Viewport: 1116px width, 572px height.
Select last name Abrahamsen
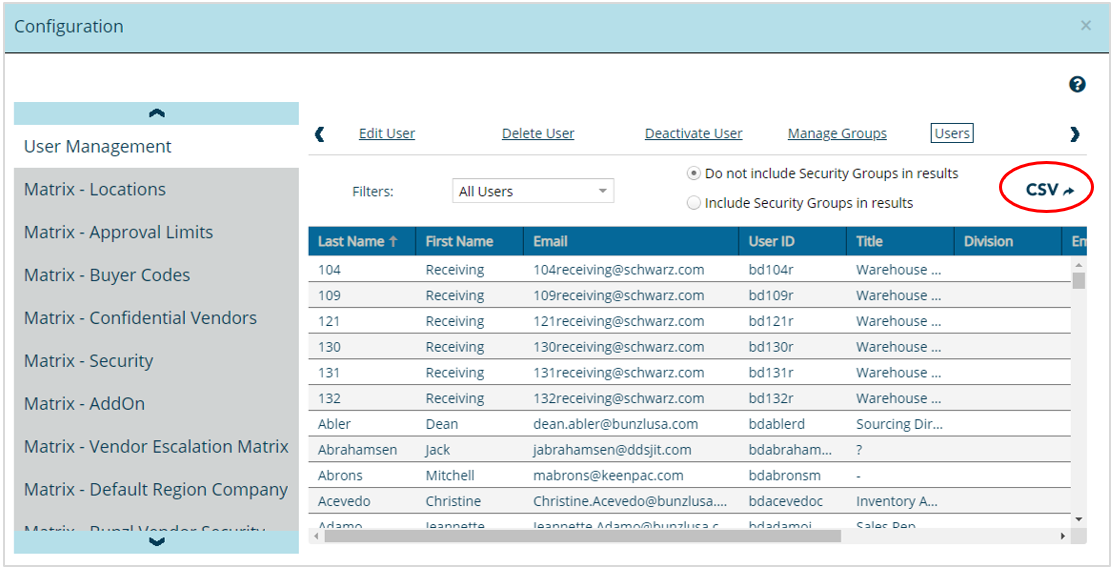[357, 450]
